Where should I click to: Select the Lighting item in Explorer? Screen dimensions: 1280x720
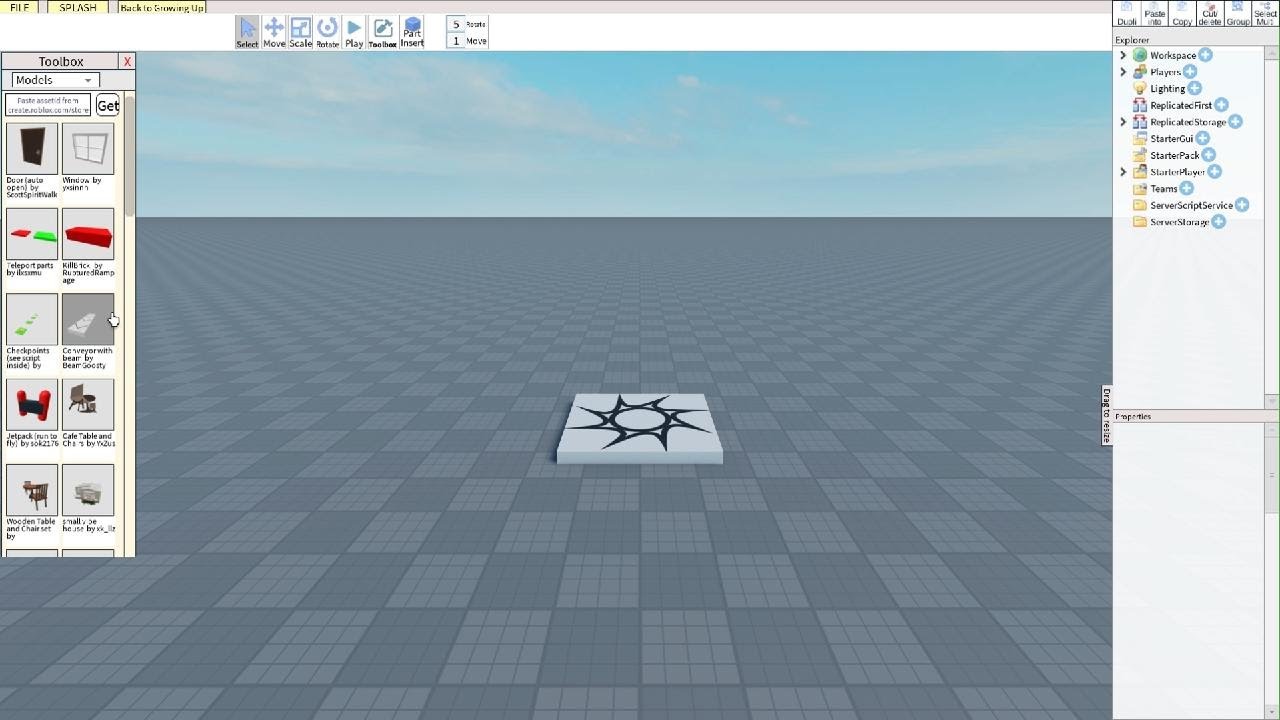pos(1167,88)
